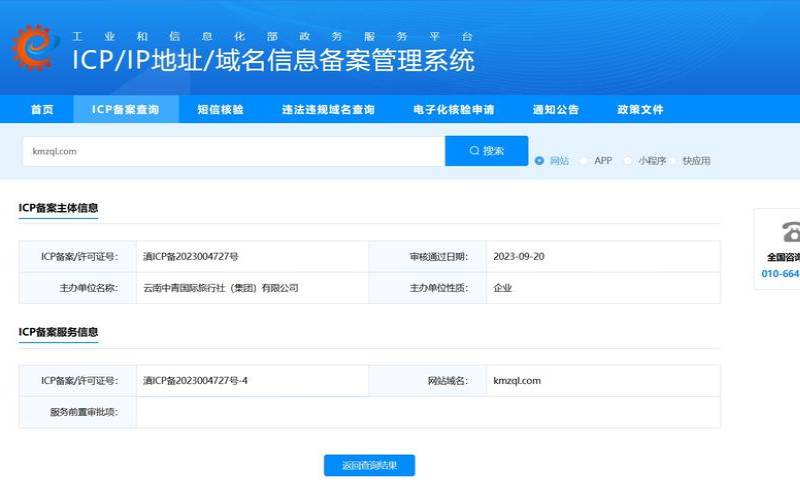Click the ICP备案服务信息 section heading
Image resolution: width=800 pixels, height=500 pixels.
click(58, 332)
